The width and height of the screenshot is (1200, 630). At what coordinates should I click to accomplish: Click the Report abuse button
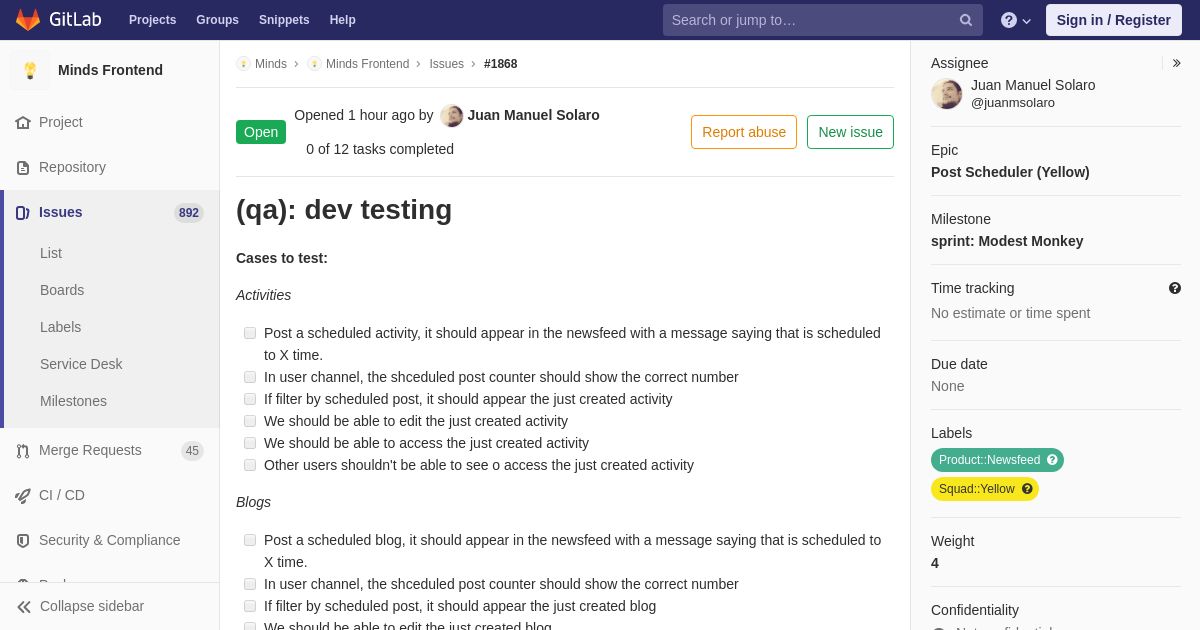pos(744,132)
